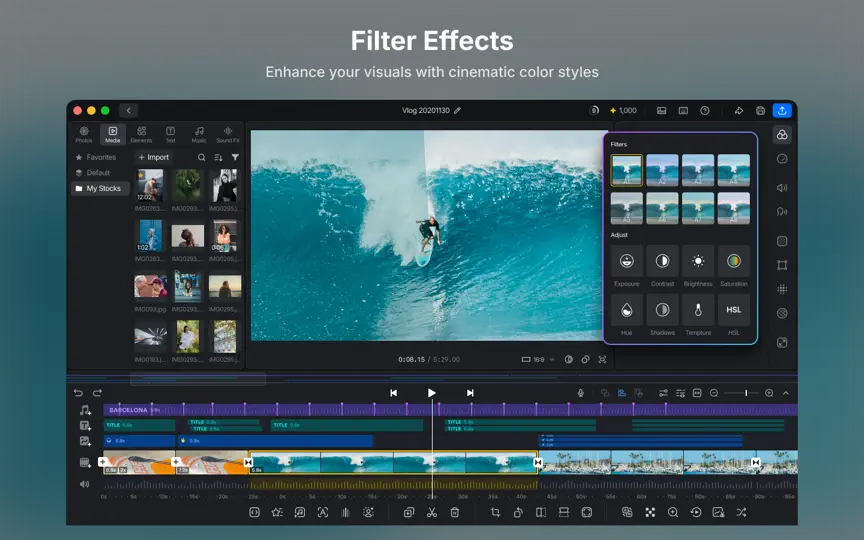Start a voiceover with the microphone icon
This screenshot has width=864, height=540.
coord(580,393)
